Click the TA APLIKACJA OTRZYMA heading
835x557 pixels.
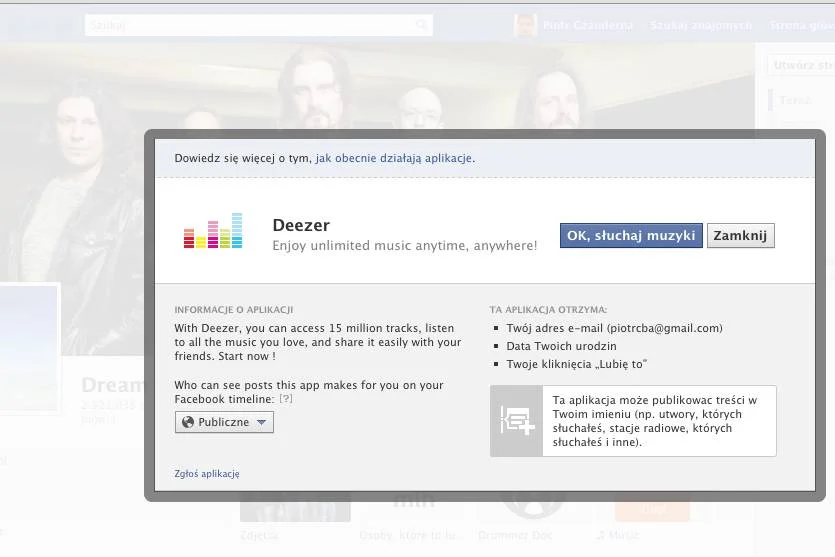(x=548, y=309)
